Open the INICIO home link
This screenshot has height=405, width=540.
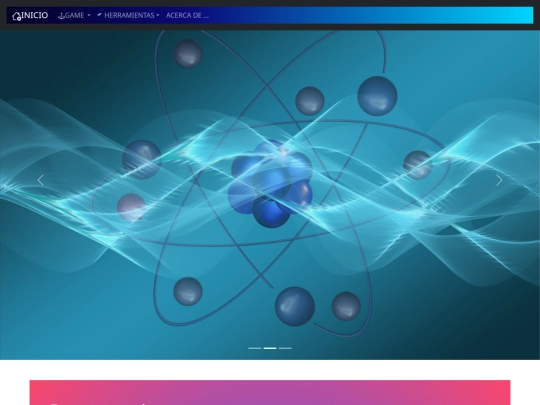(x=30, y=15)
